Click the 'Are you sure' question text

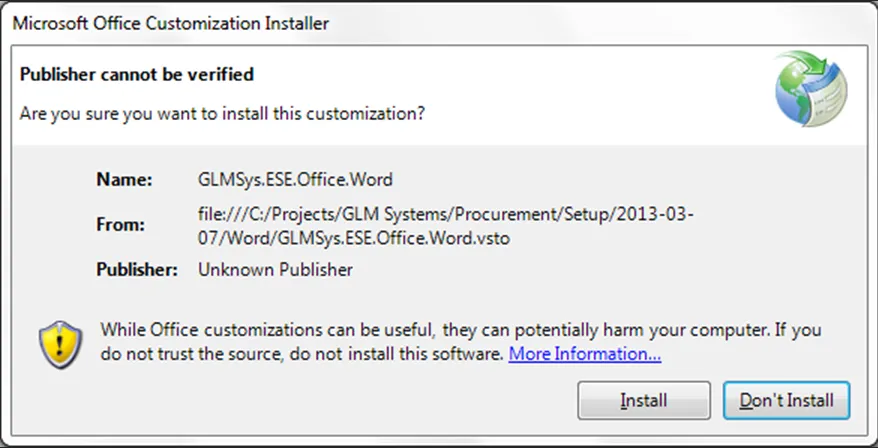tap(222, 114)
